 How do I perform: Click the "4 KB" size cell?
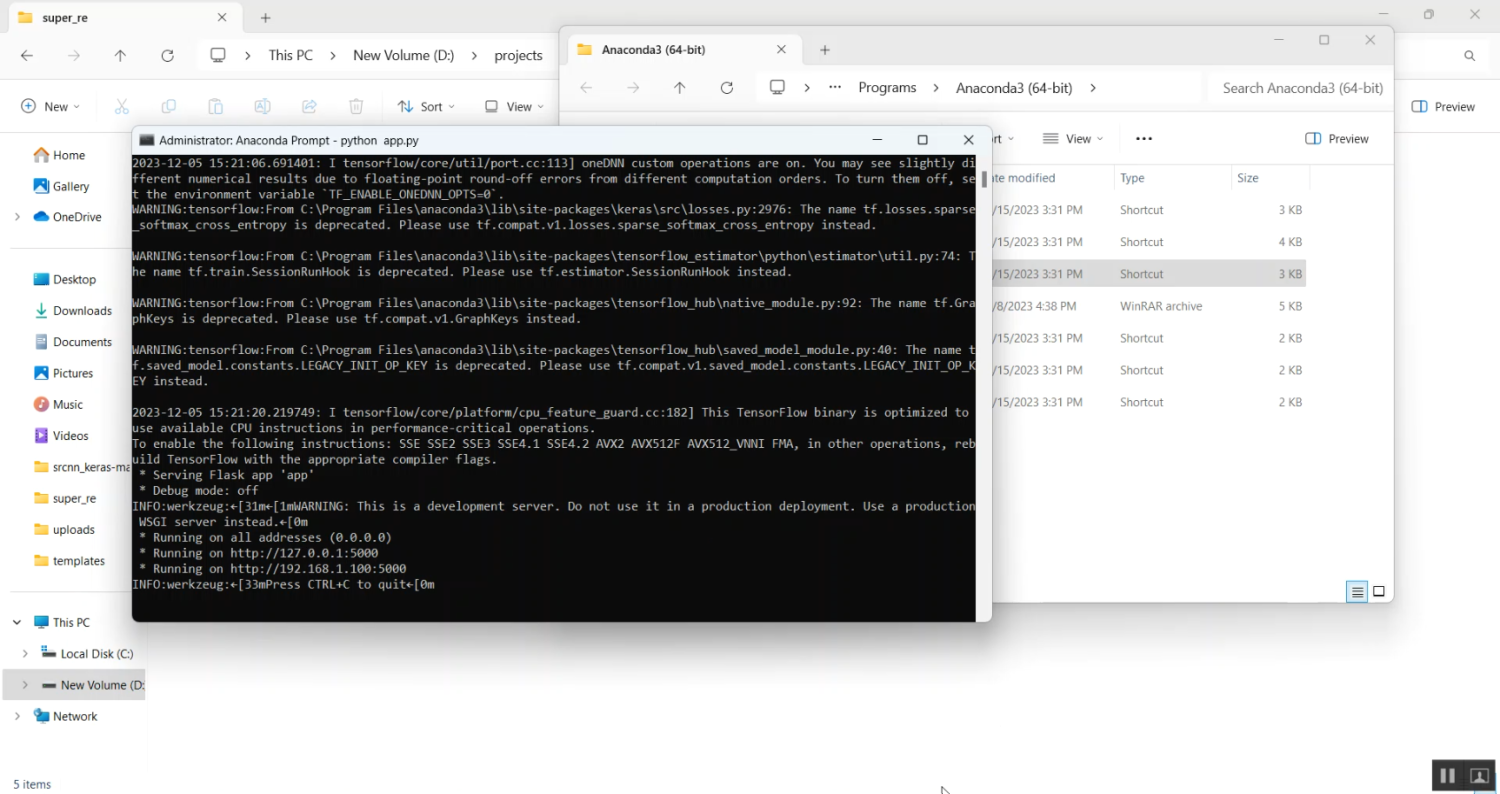tap(1290, 242)
